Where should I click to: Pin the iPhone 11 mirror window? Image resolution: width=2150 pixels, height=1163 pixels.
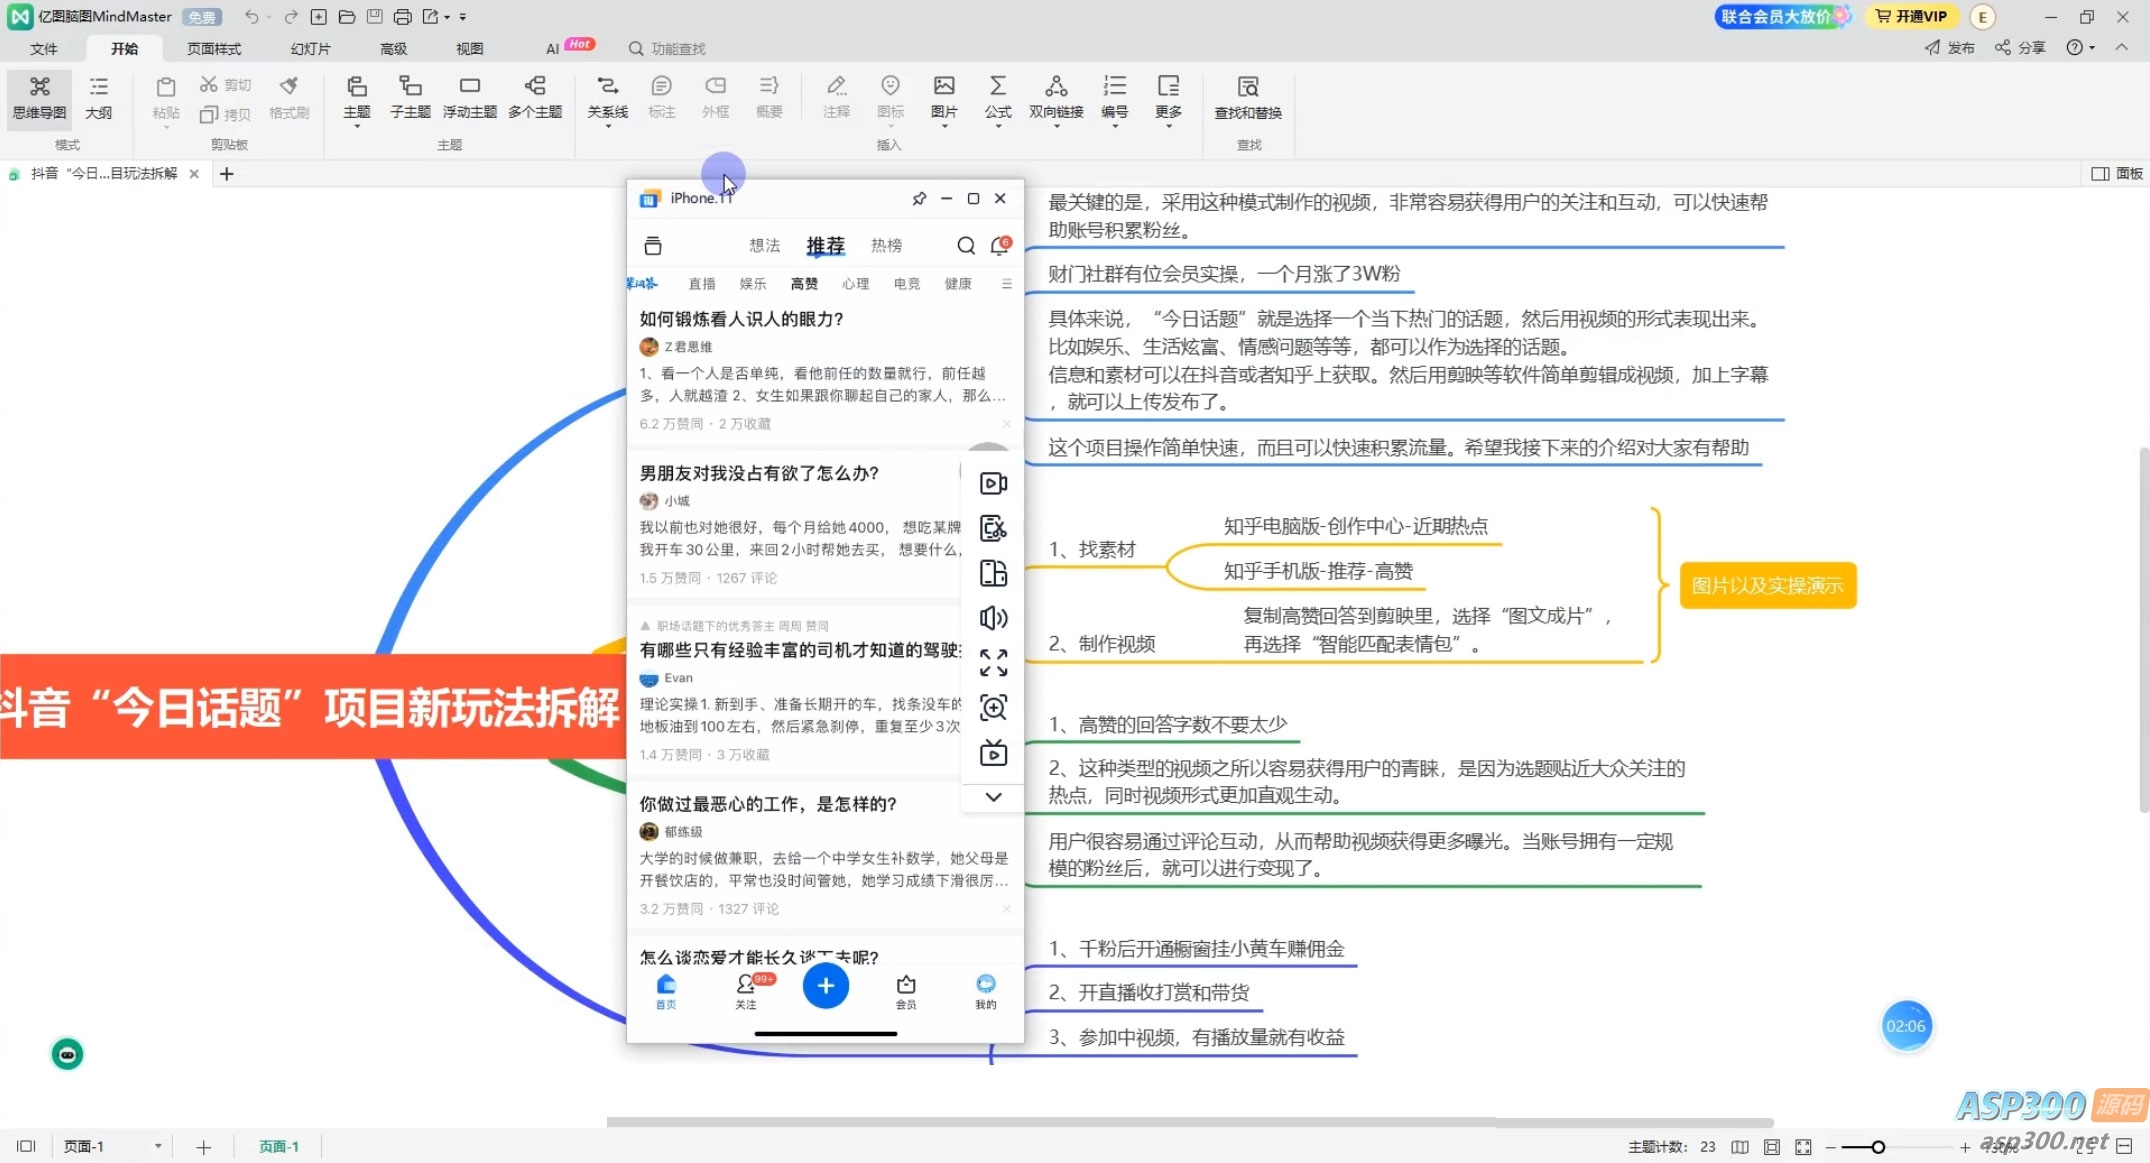coord(919,199)
